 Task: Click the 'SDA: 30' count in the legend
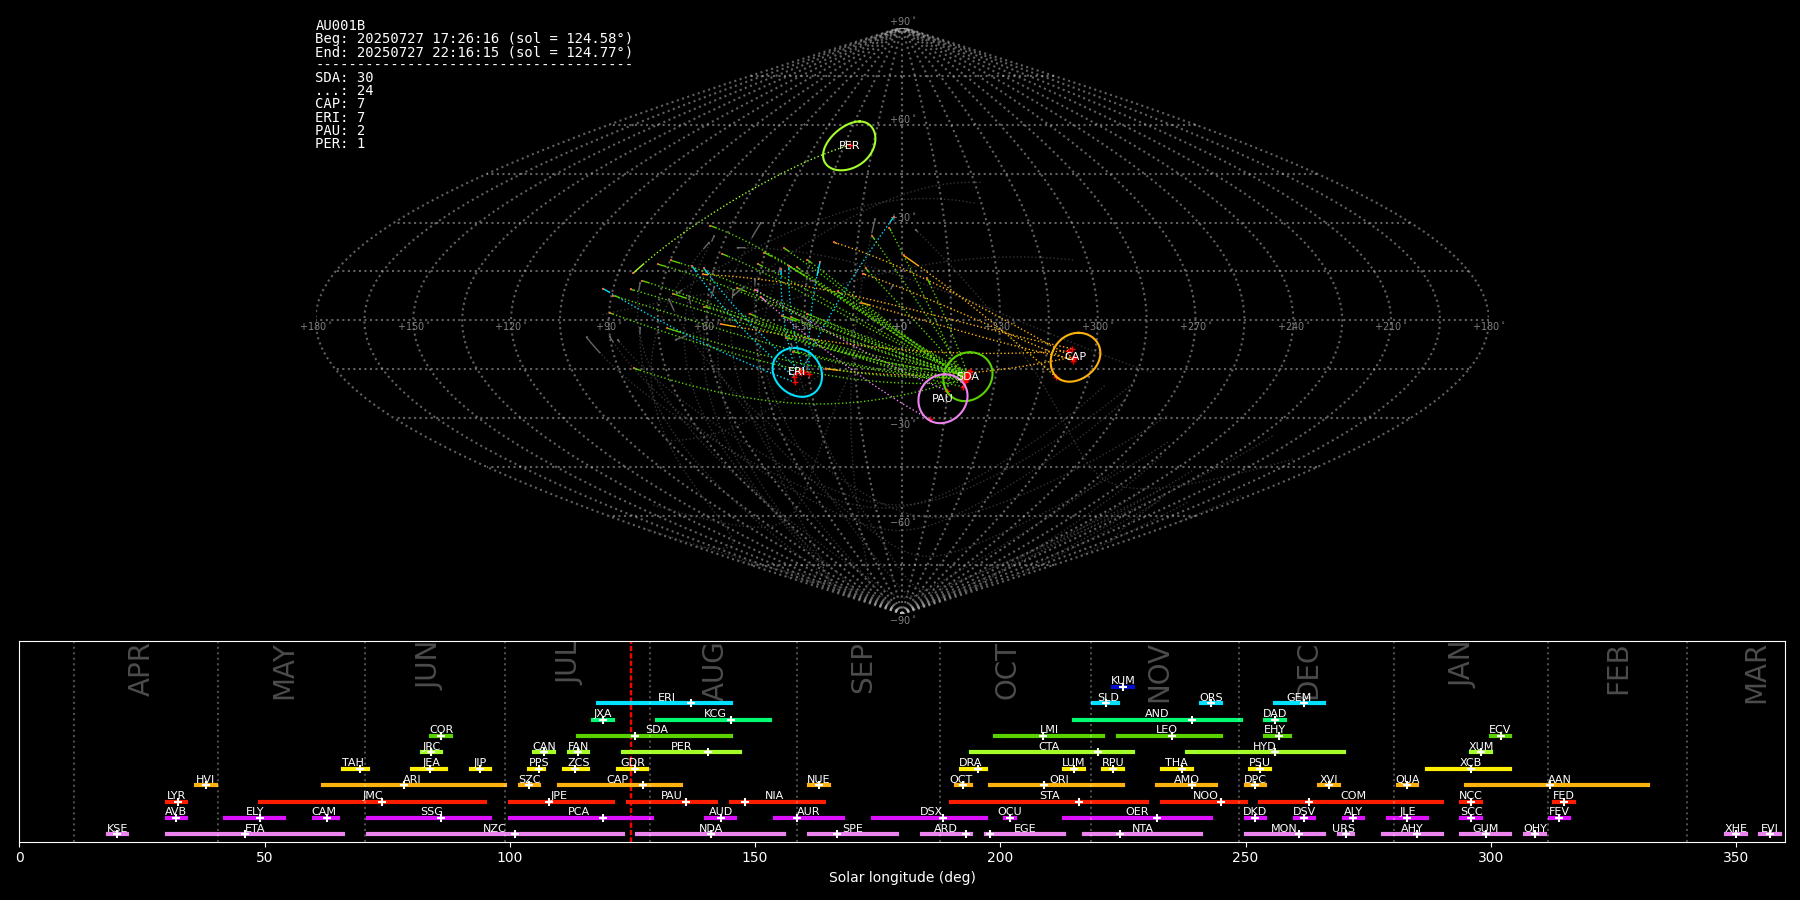(x=344, y=78)
